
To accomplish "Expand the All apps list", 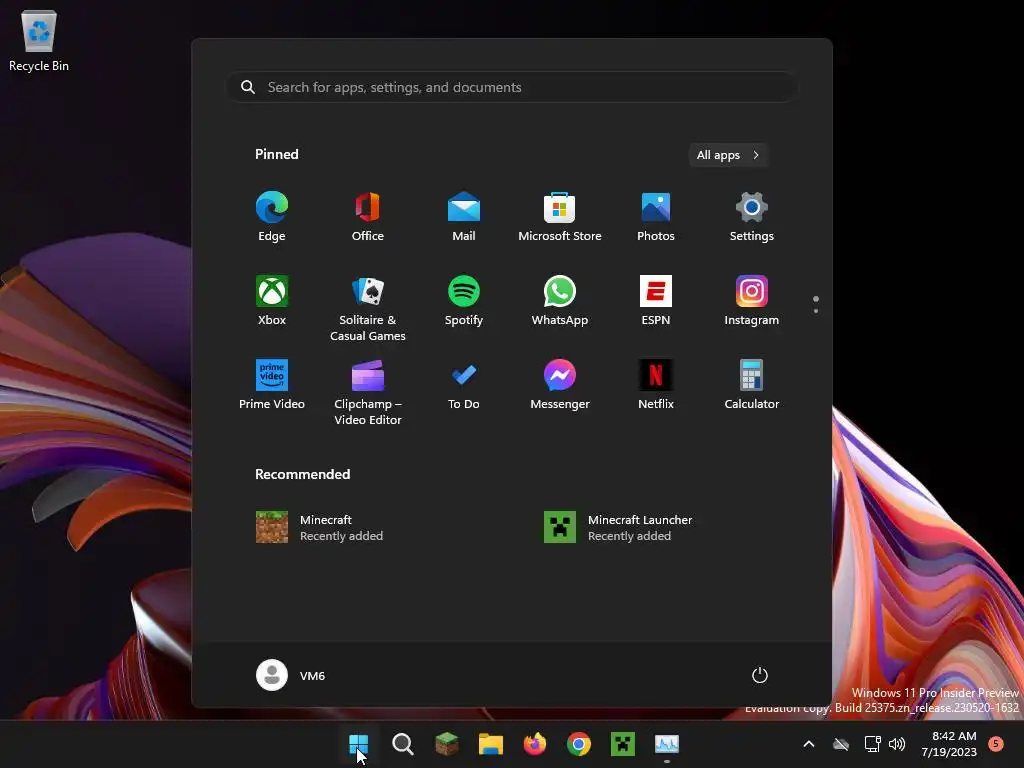I will click(728, 155).
